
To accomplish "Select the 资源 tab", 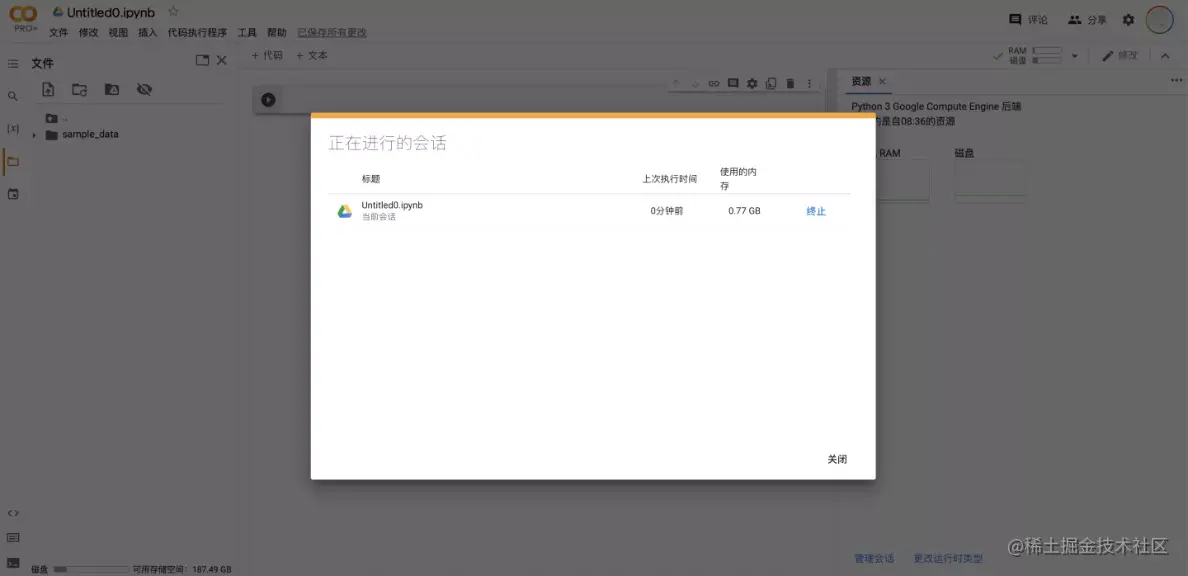I will click(x=861, y=81).
